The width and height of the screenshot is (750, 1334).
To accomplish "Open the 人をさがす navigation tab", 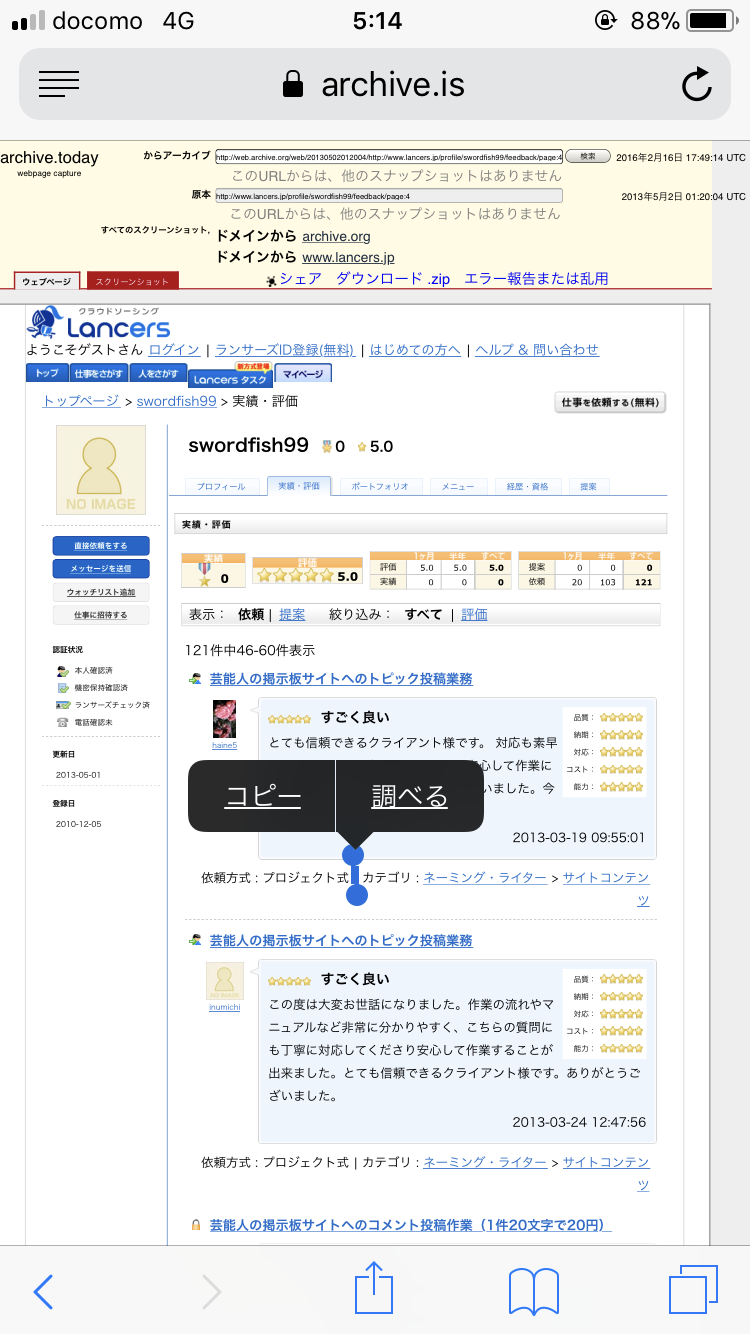I will pos(158,373).
